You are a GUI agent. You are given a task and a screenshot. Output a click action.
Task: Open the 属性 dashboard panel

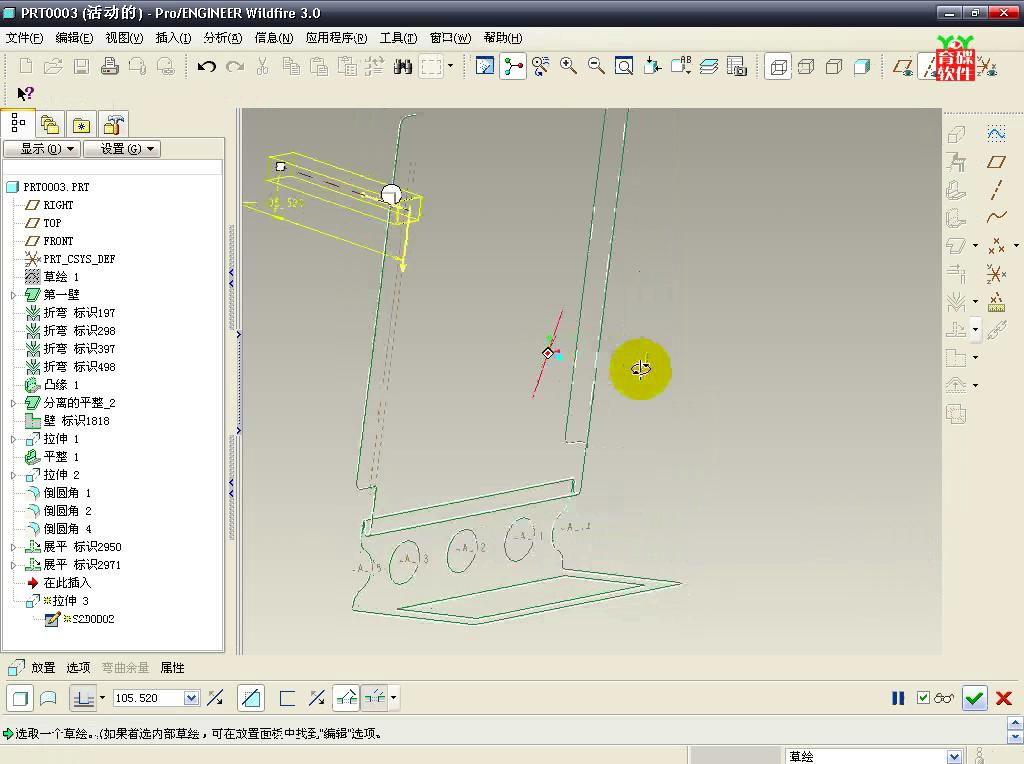pyautogui.click(x=172, y=667)
